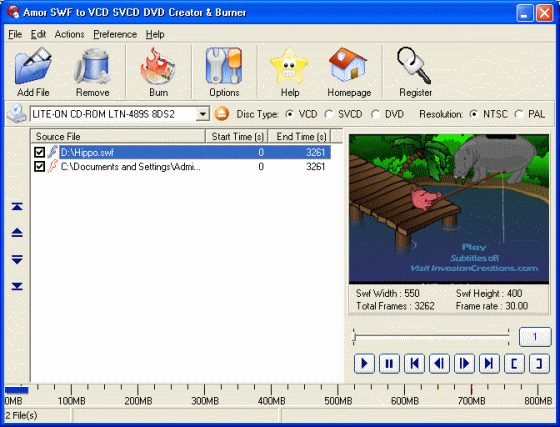
Task: Click the Play preview button
Action: tap(364, 363)
